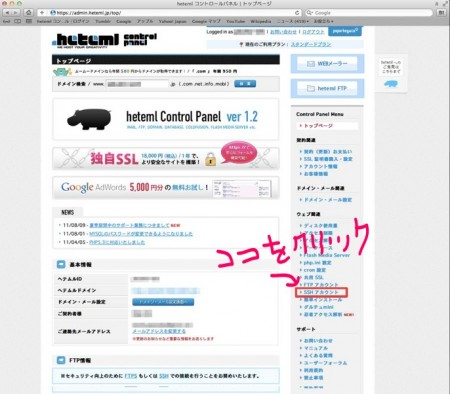Click the heteml control panel logo

104,41
